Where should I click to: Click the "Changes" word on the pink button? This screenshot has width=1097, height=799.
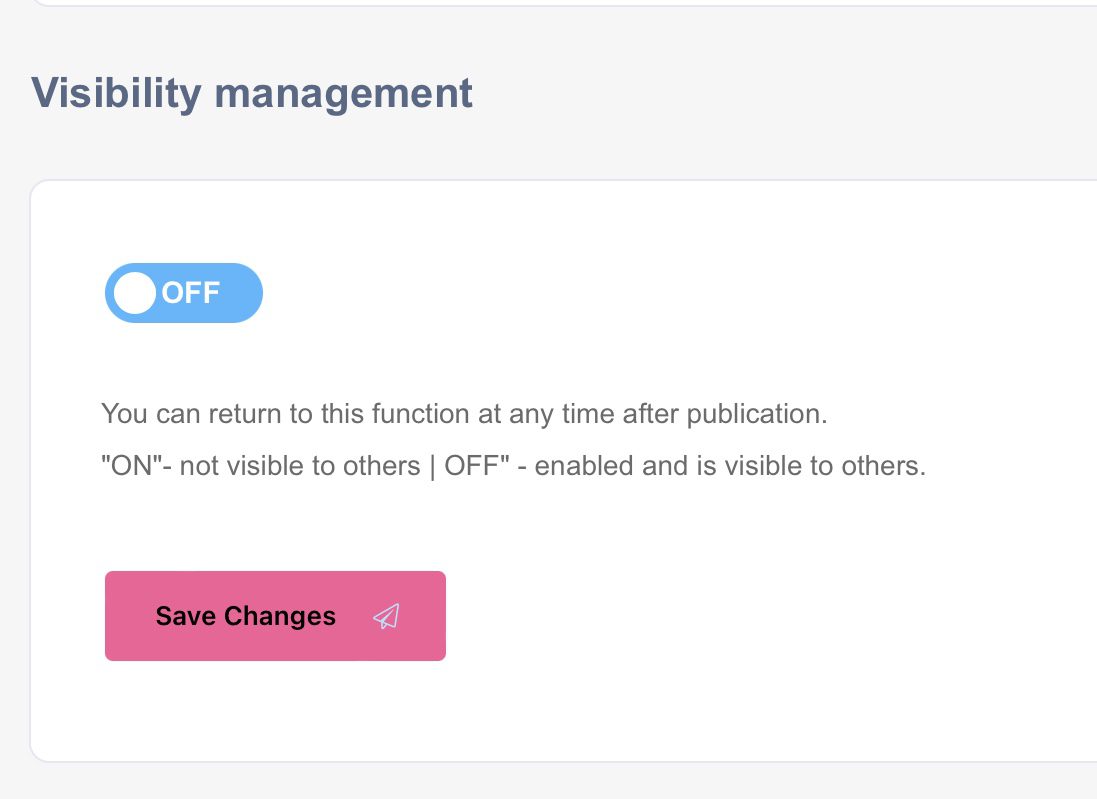pyautogui.click(x=280, y=616)
